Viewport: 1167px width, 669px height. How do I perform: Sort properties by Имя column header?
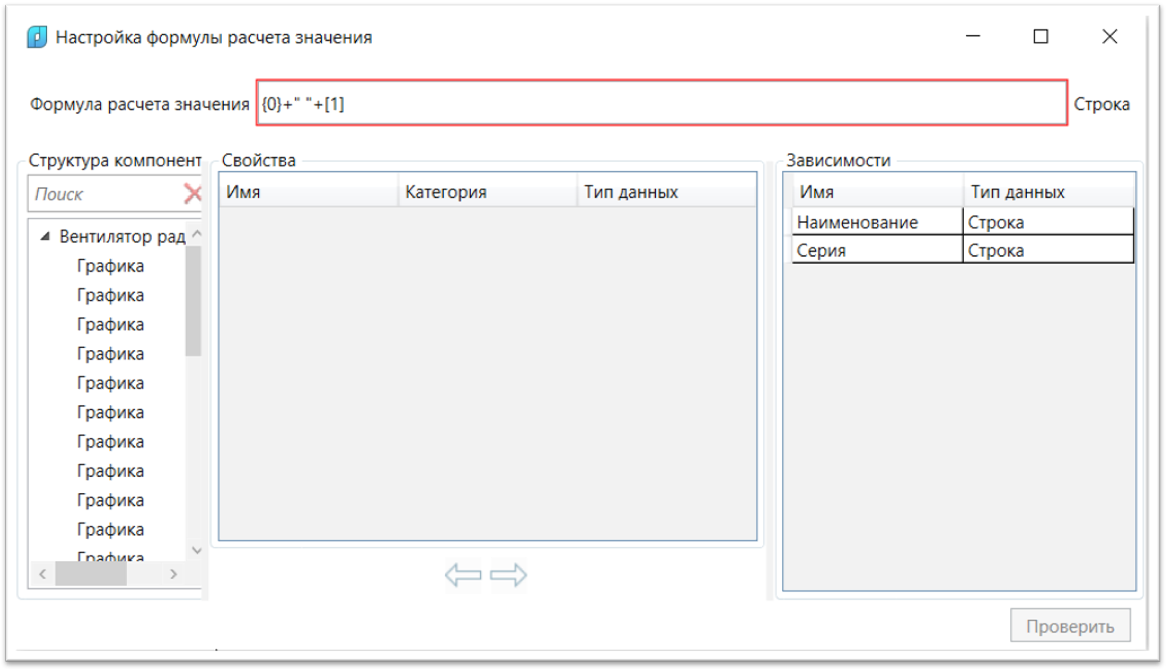point(308,192)
